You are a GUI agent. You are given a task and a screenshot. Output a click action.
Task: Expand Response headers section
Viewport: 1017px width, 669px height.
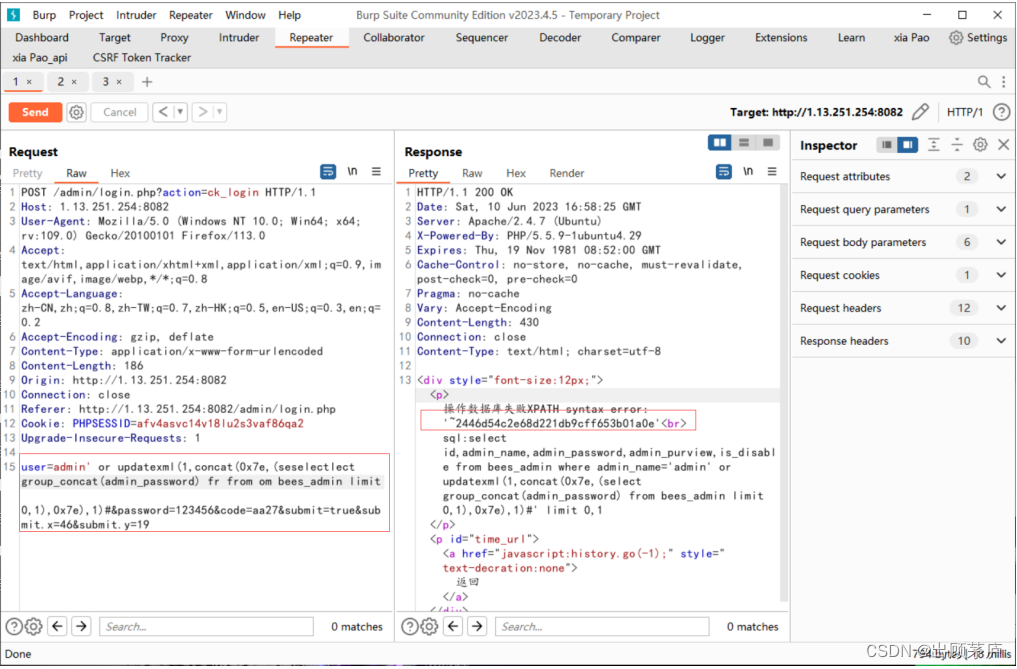pyautogui.click(x=903, y=341)
